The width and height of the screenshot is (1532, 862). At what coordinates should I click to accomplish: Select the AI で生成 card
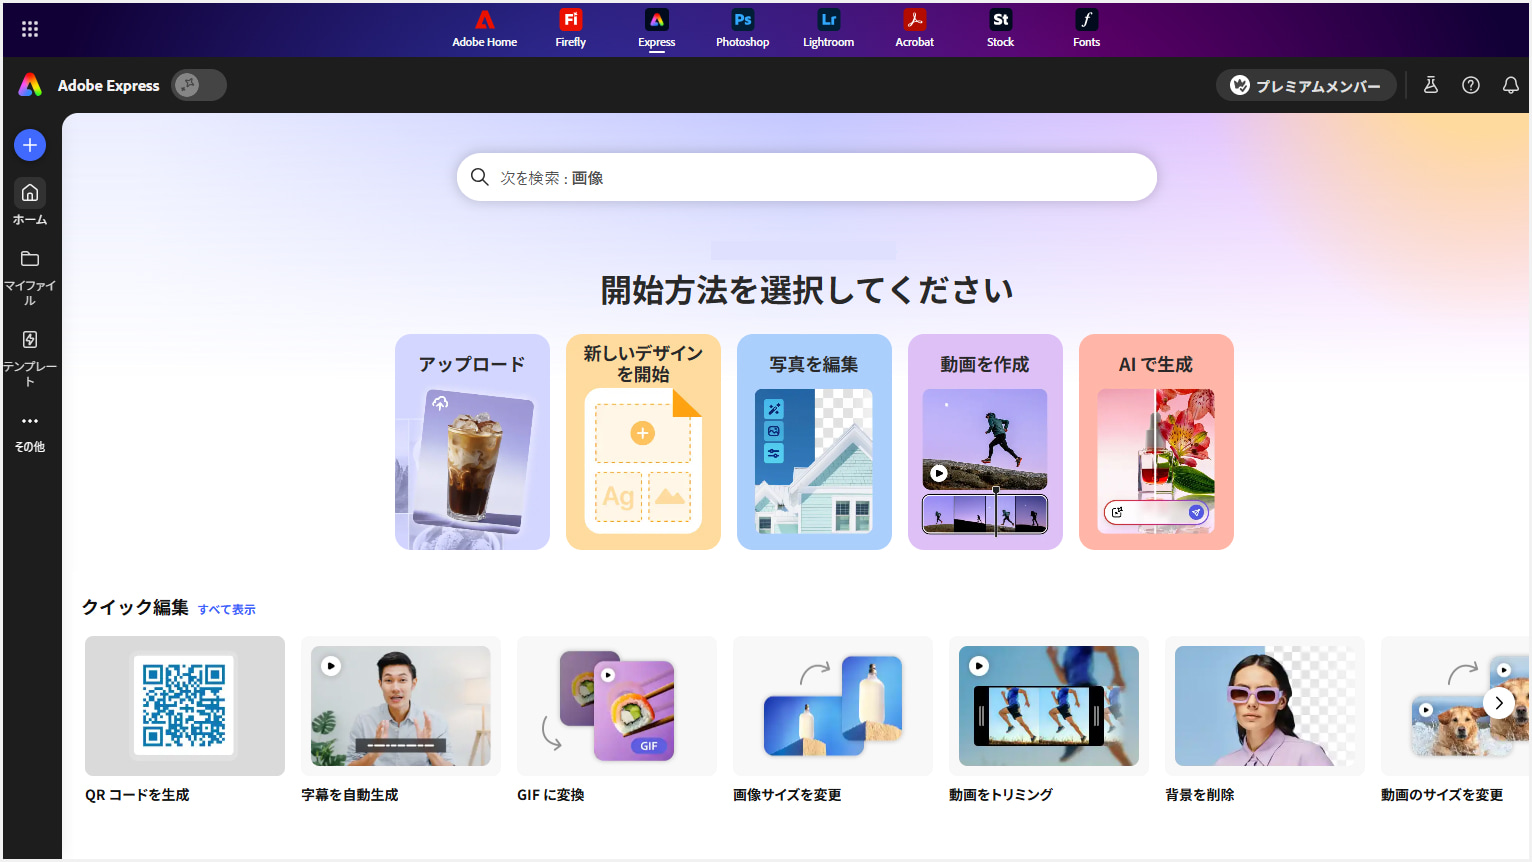point(1156,441)
